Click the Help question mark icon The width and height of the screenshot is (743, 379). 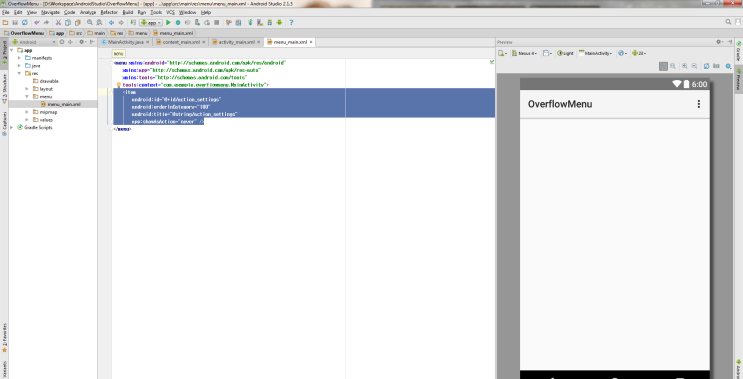(x=291, y=22)
